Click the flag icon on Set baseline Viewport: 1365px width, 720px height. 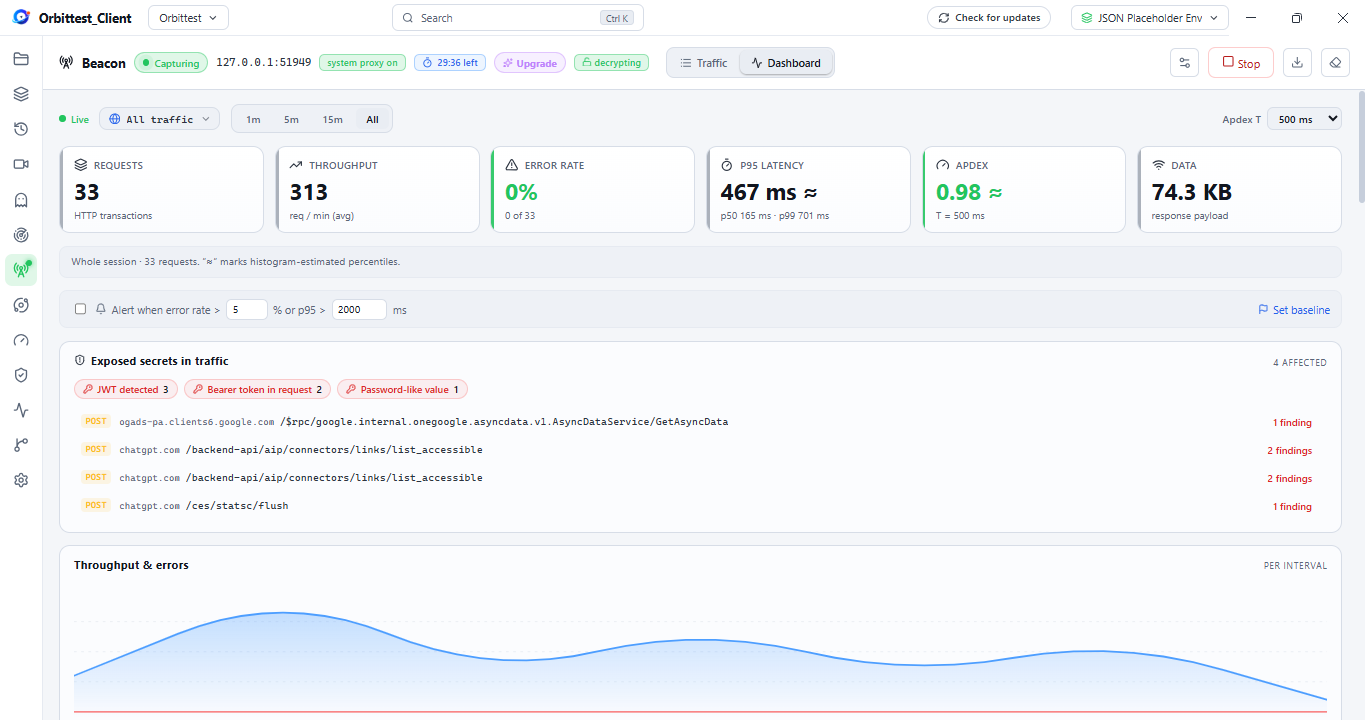(x=1263, y=310)
